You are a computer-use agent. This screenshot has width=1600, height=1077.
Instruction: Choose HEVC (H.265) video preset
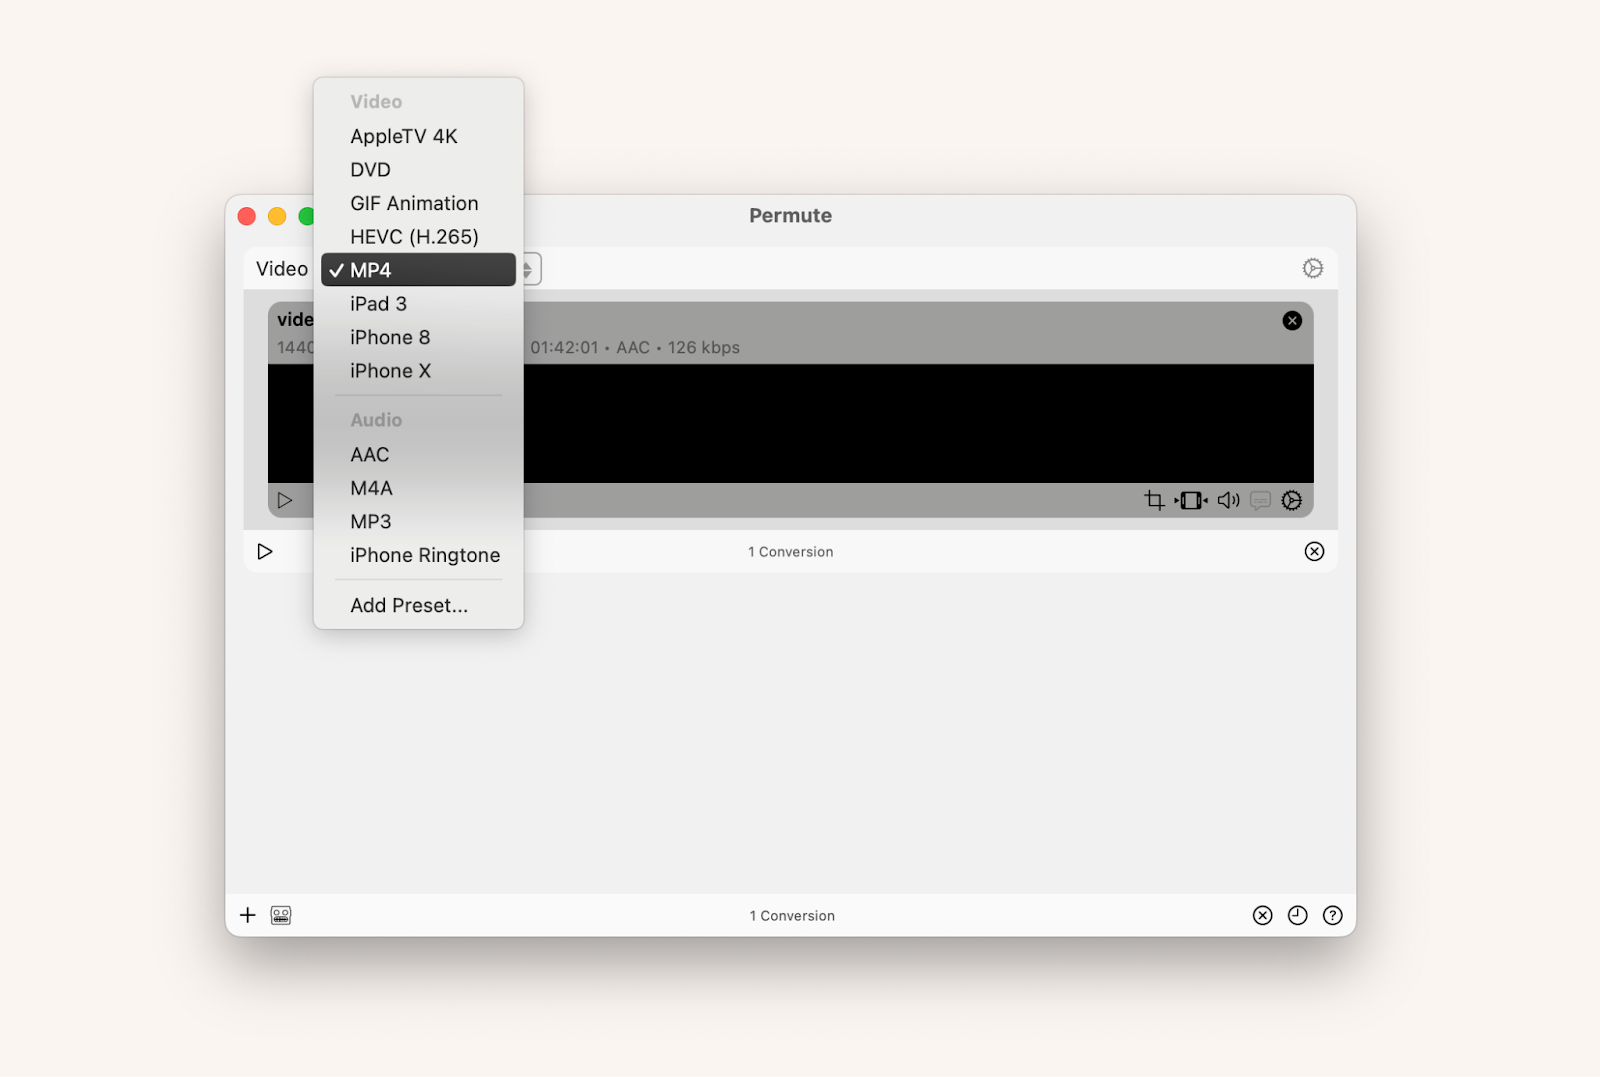click(x=414, y=237)
